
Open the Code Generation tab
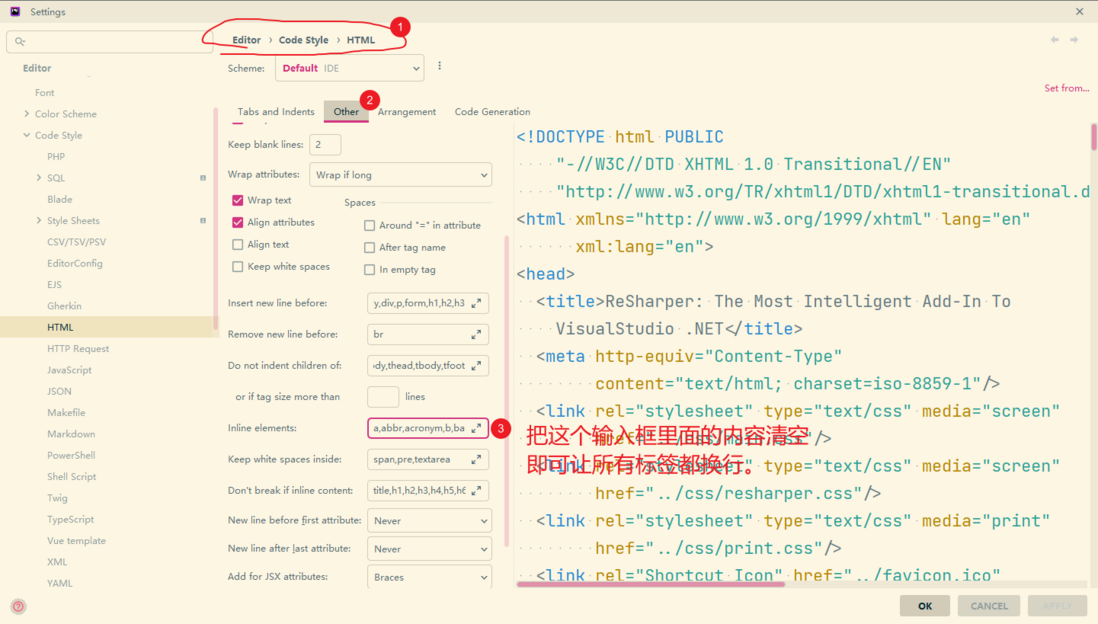point(492,111)
